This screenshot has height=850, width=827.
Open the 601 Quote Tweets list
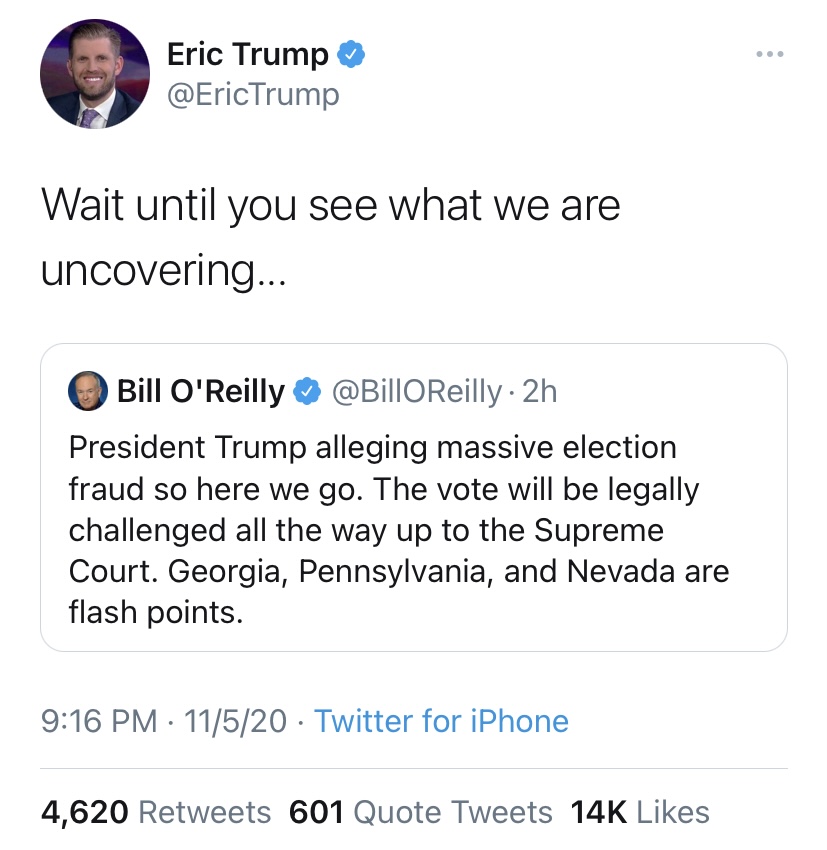click(x=420, y=812)
